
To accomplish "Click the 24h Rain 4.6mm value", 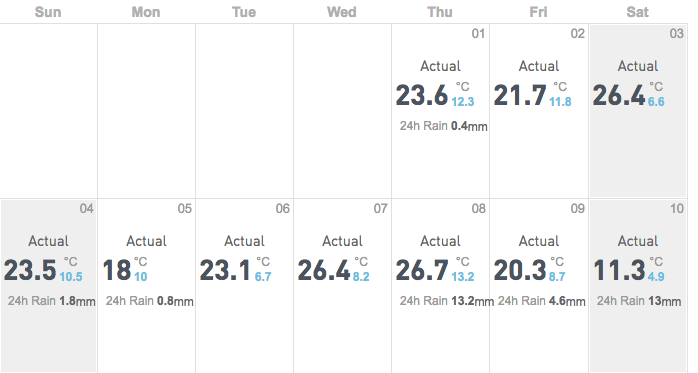I will pos(541,301).
